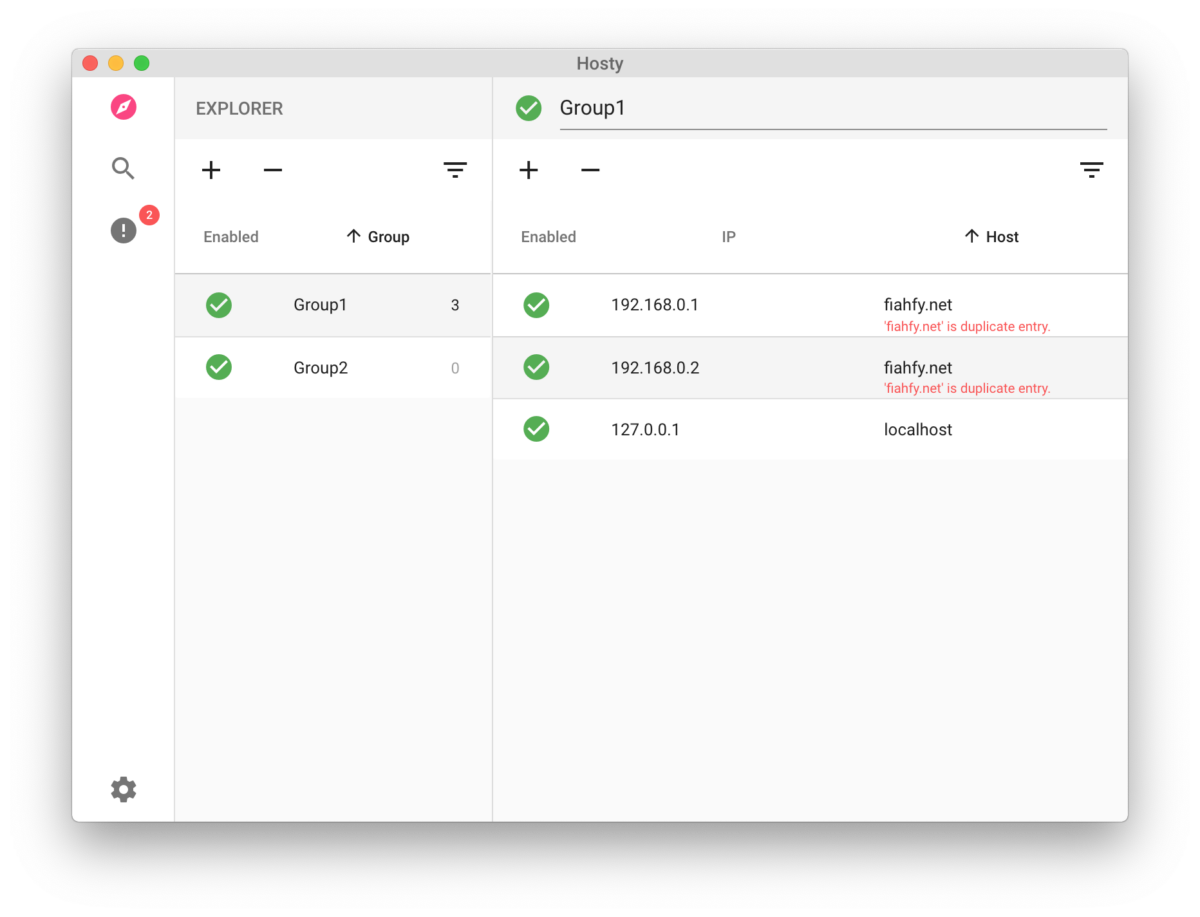Toggle enabled state of Group1 in list

(x=219, y=305)
